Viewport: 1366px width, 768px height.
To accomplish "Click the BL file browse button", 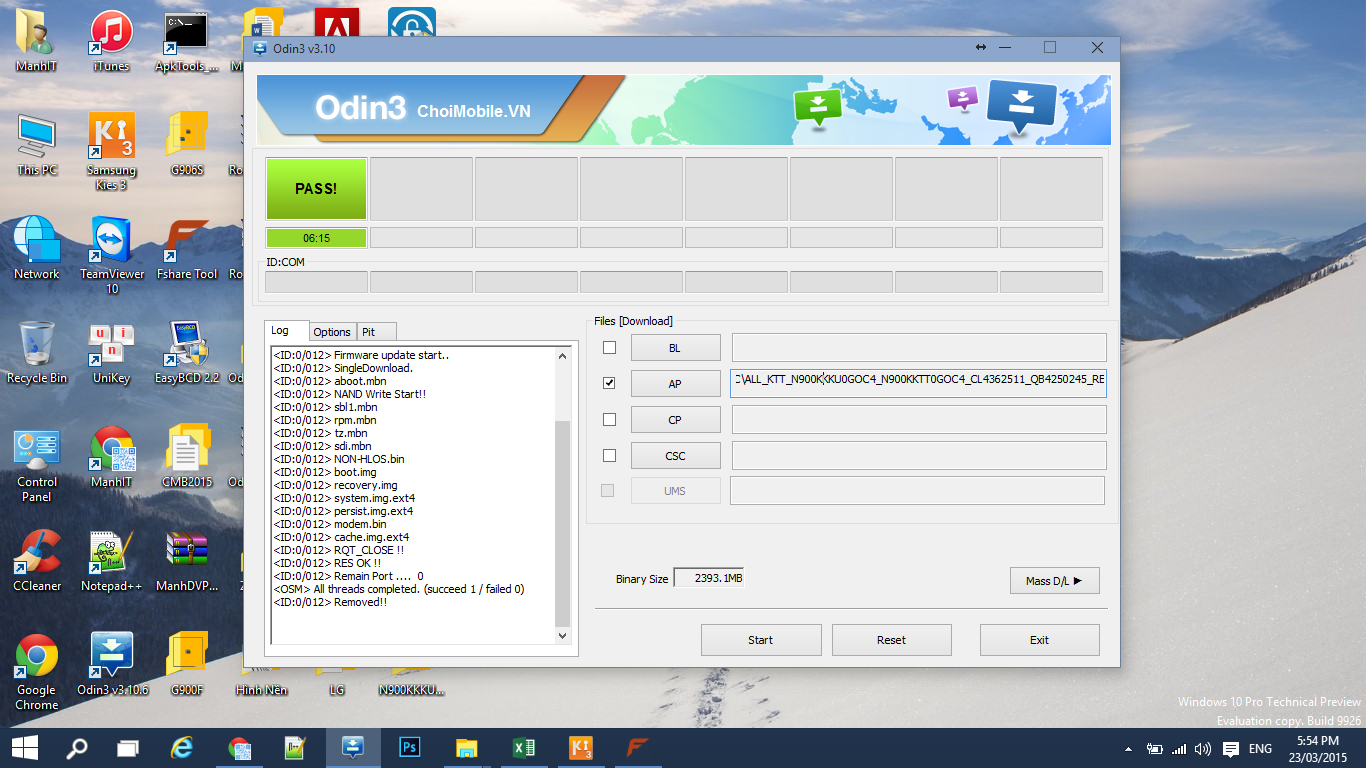I will pyautogui.click(x=675, y=348).
